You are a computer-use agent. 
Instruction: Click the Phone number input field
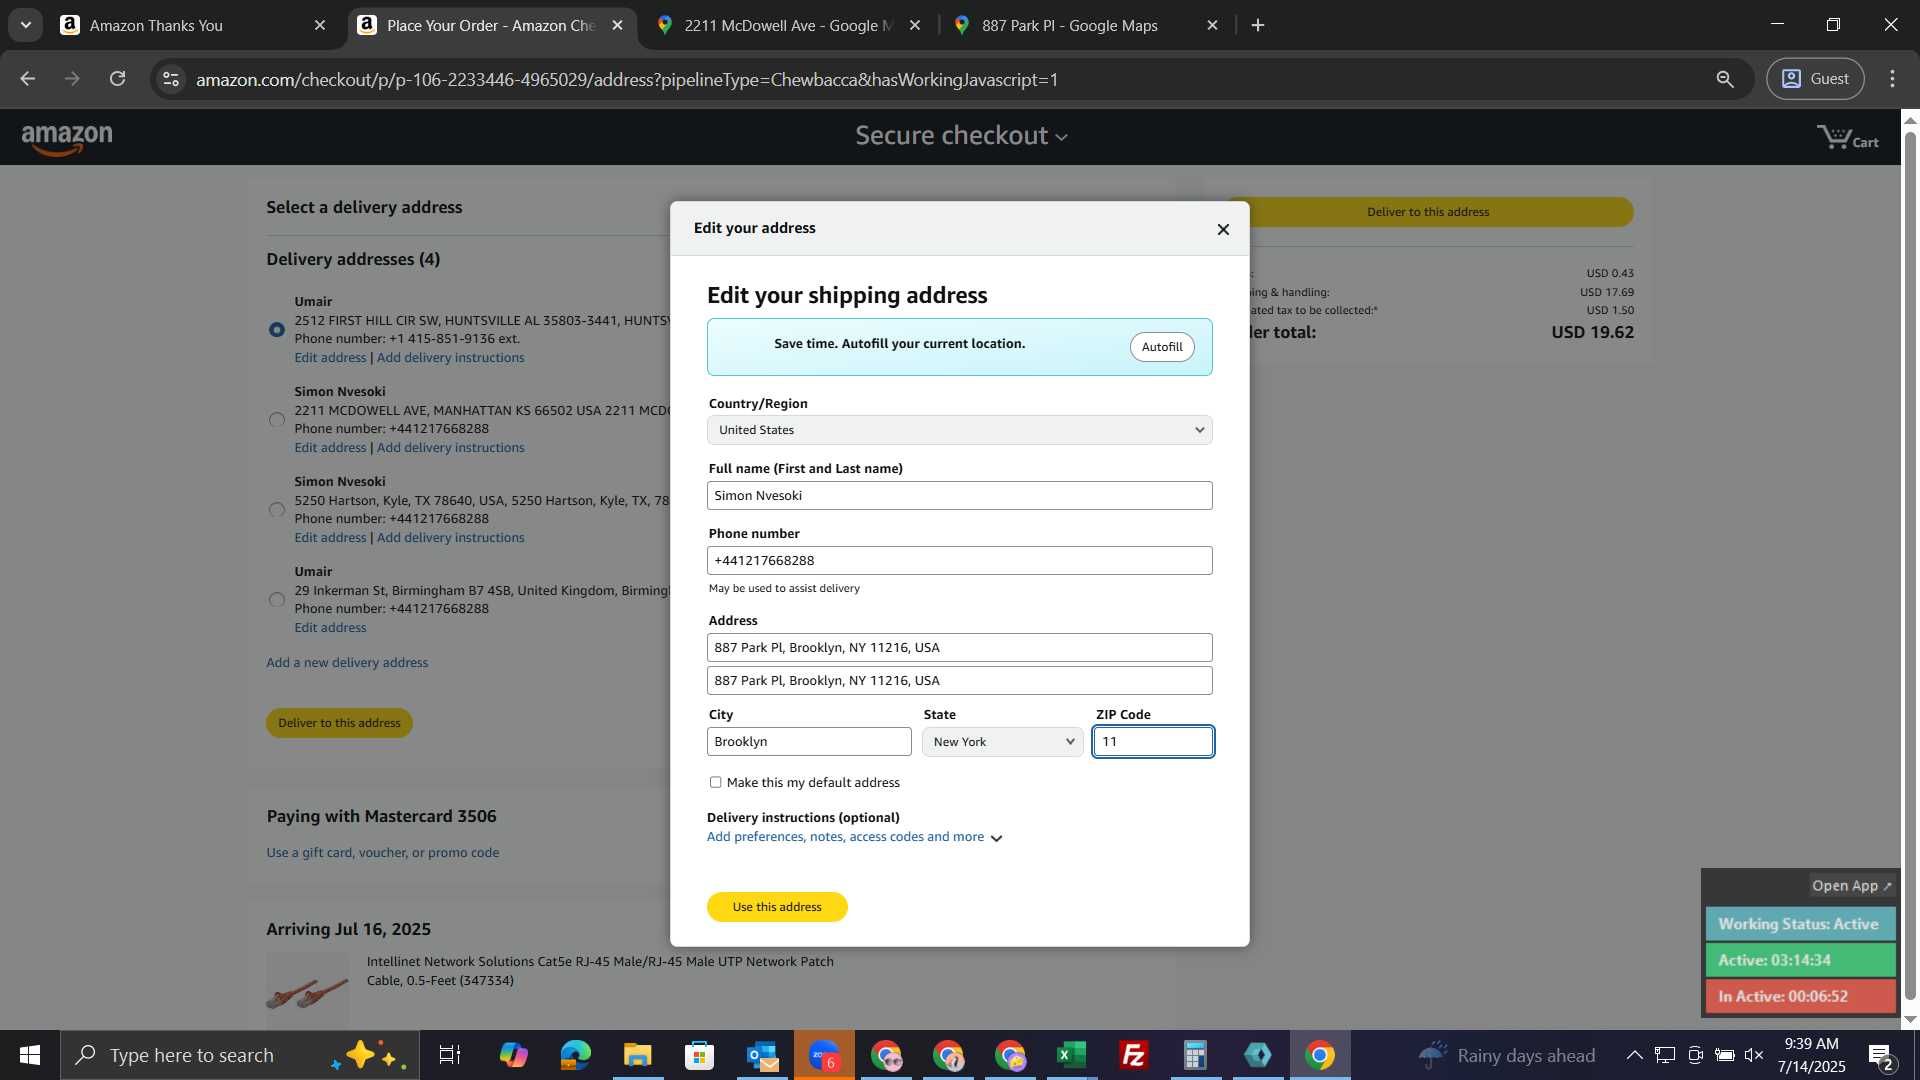coord(959,561)
